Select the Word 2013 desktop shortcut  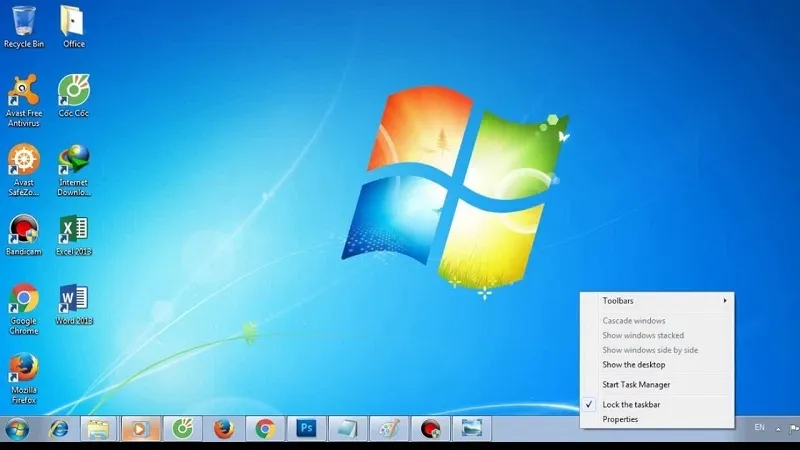73,304
